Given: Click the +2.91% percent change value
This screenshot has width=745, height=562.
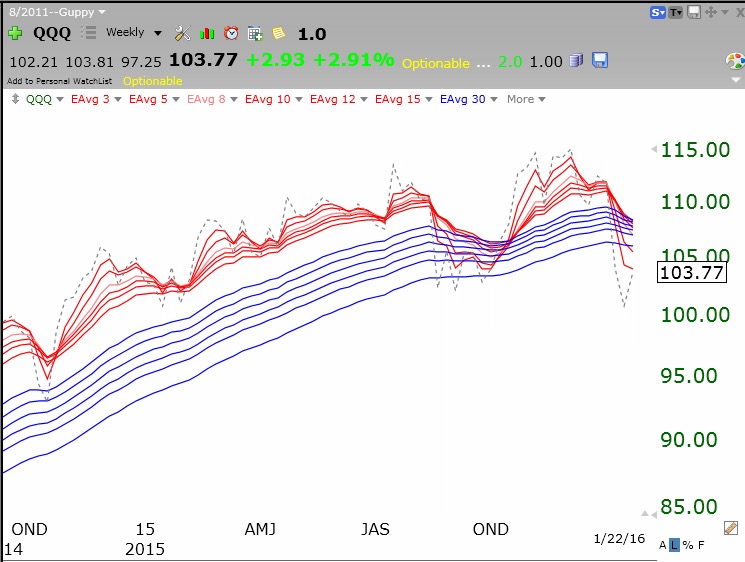Looking at the screenshot, I should (x=354, y=60).
